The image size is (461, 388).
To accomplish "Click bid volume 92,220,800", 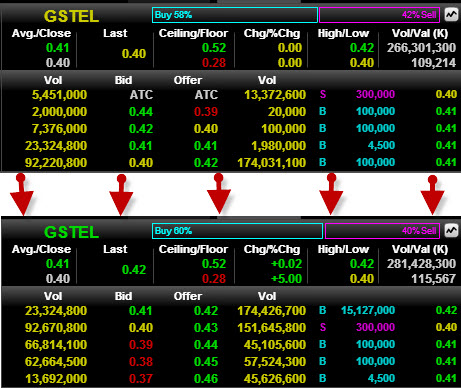I will pyautogui.click(x=56, y=163).
